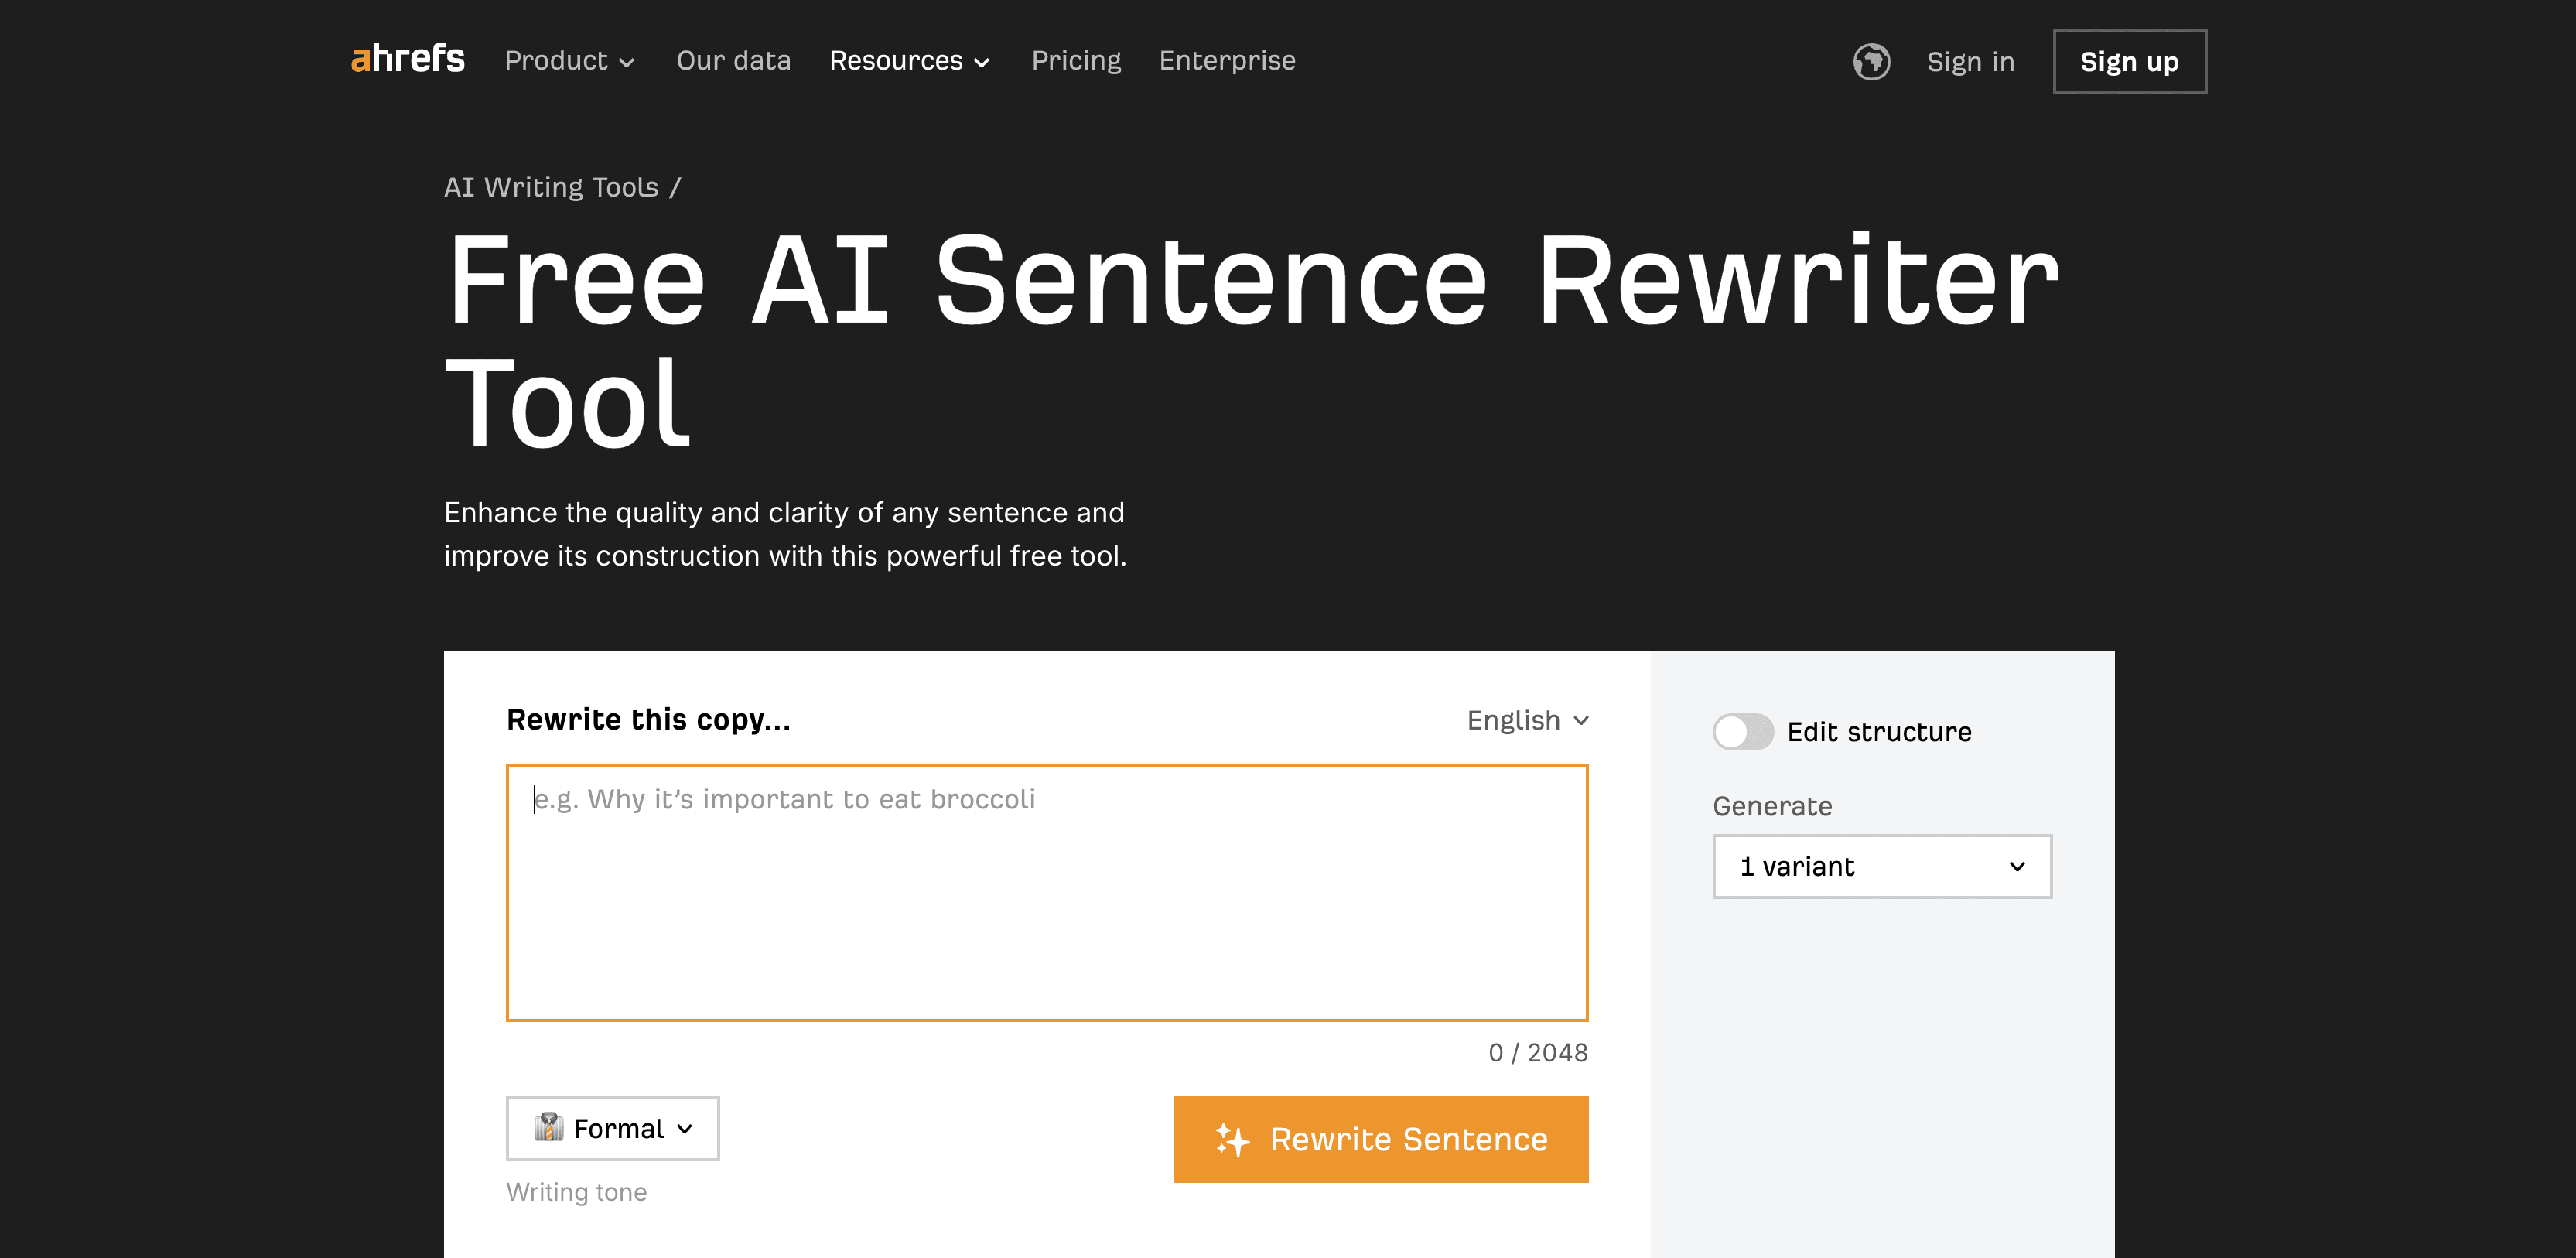Open the globe language selector in header
Screen dimensions: 2576x1258
tap(1872, 62)
